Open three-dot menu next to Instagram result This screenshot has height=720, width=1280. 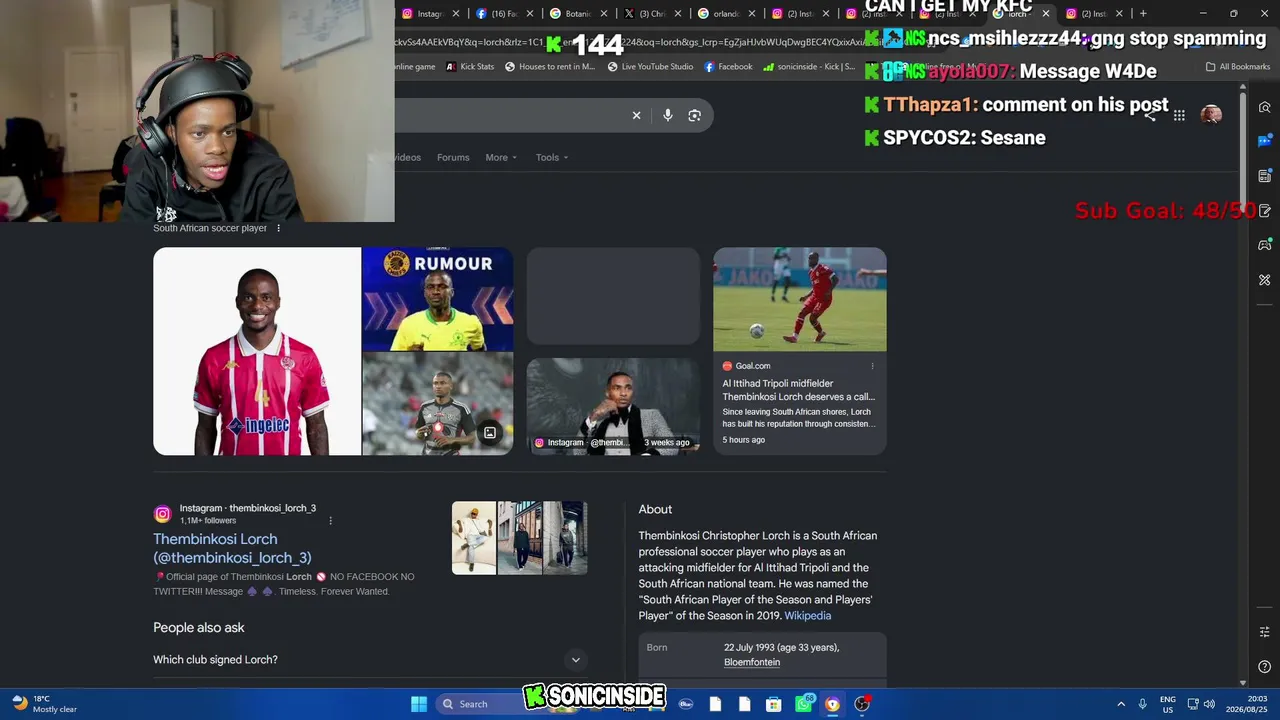(330, 520)
